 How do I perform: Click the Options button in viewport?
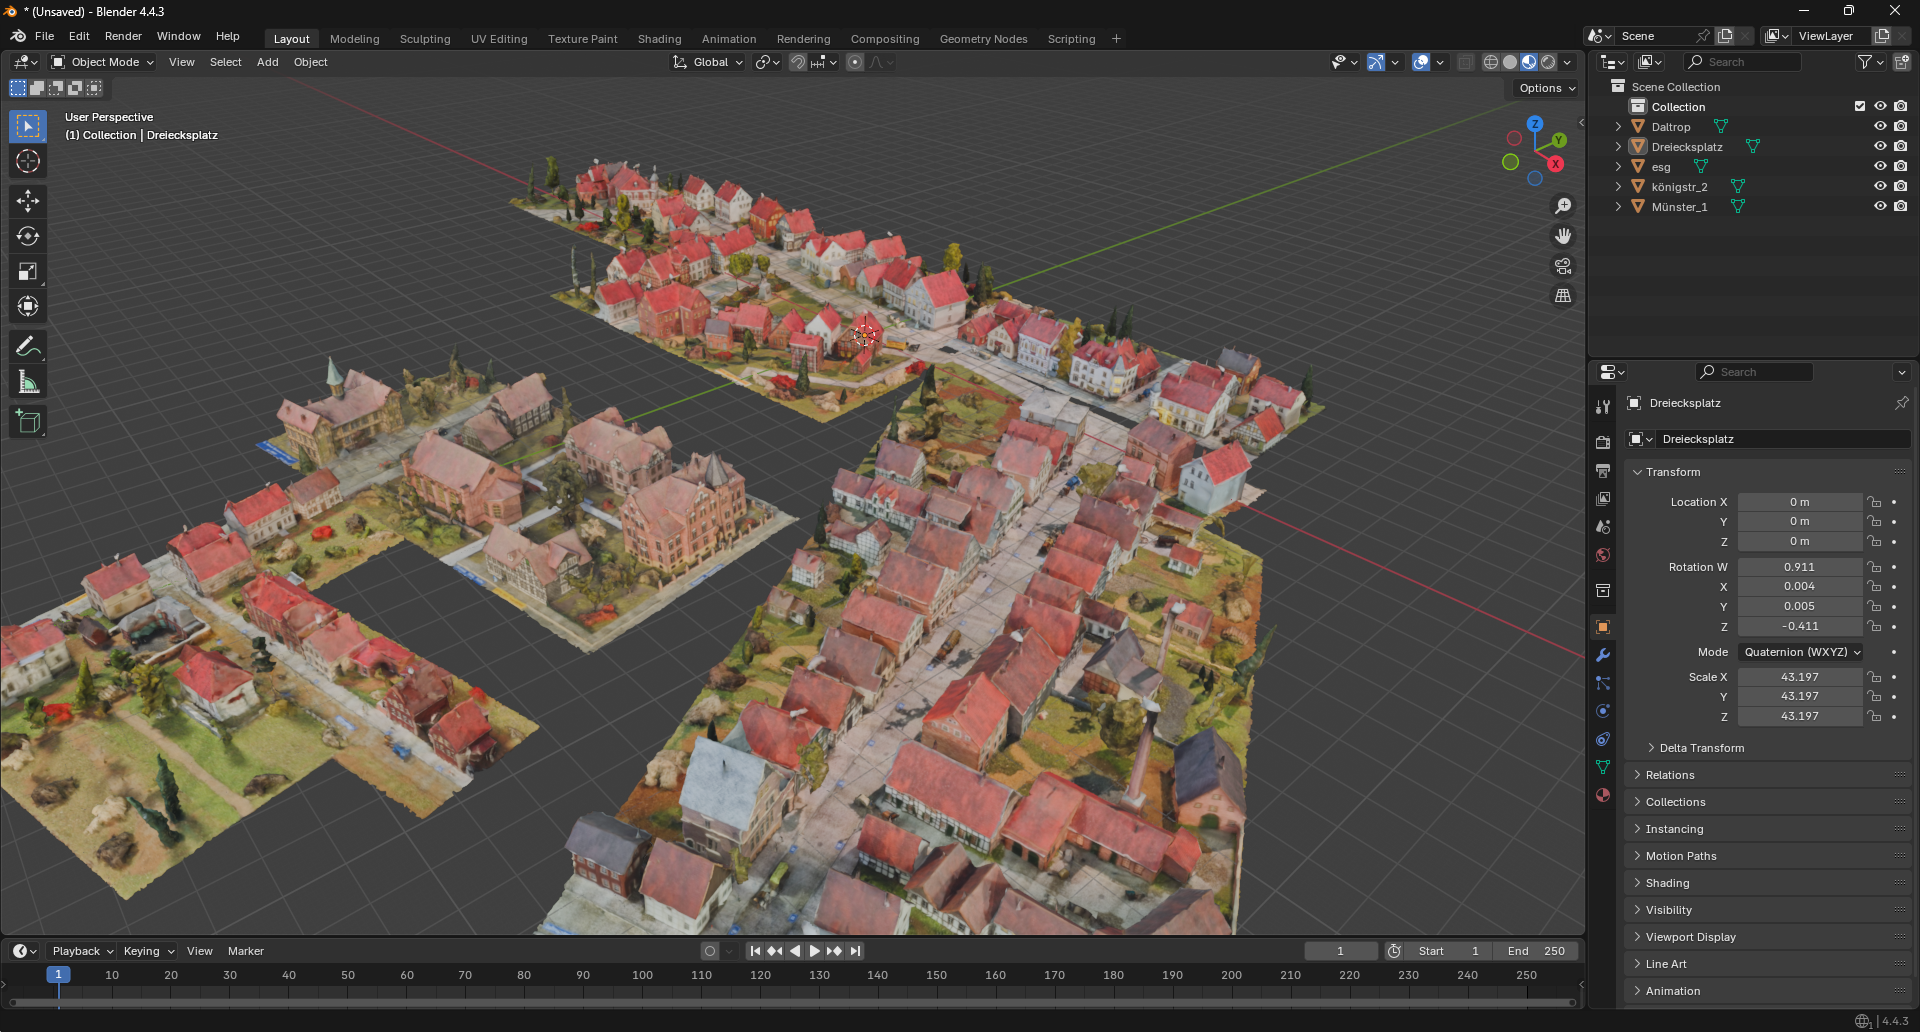pos(1546,88)
